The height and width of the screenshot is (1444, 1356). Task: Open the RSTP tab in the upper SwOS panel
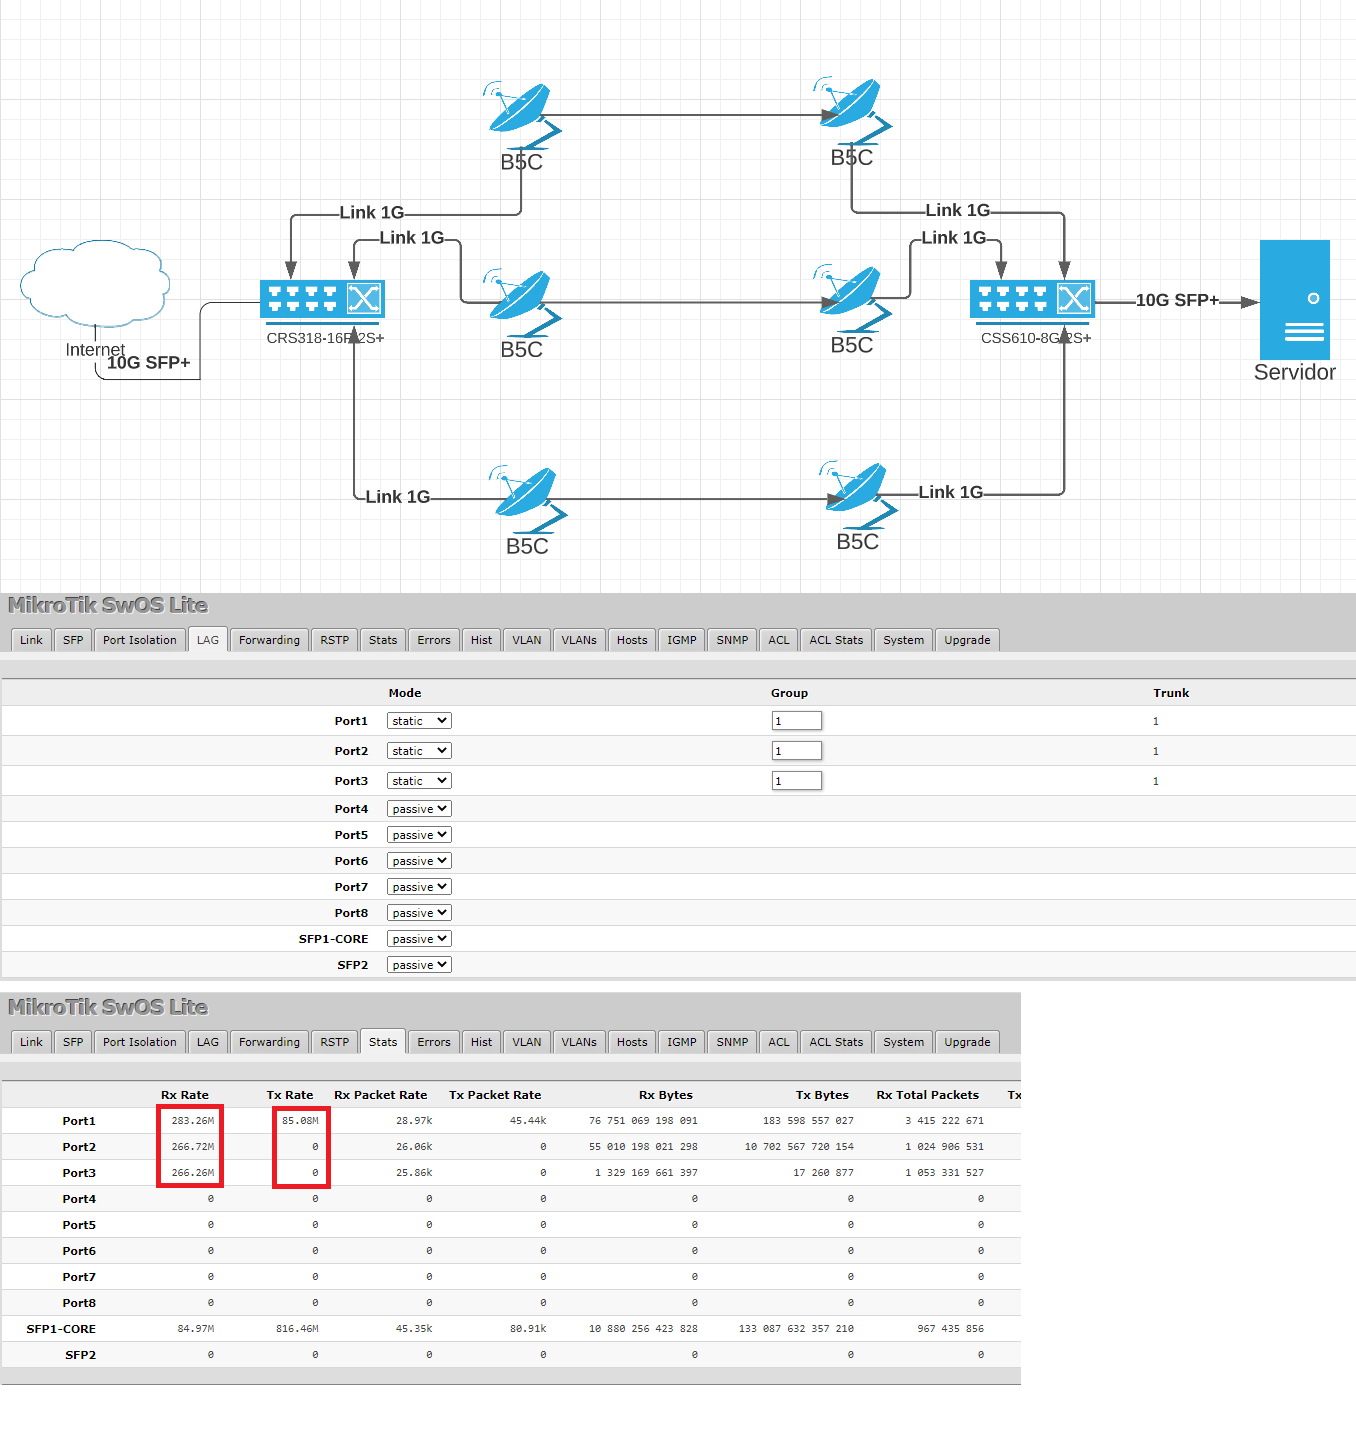335,640
